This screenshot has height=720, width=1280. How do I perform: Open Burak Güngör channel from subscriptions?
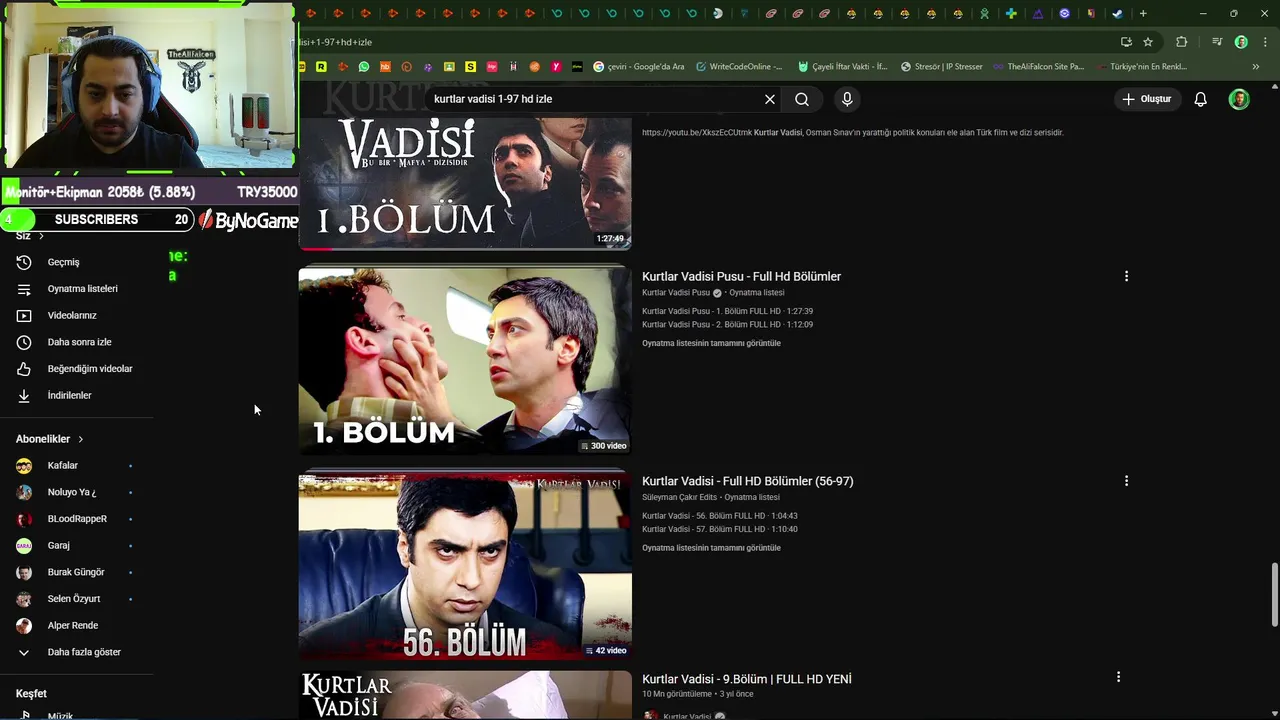point(76,572)
